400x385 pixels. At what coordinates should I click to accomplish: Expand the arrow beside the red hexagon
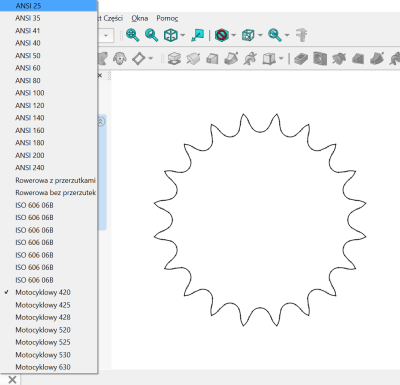pos(233,35)
